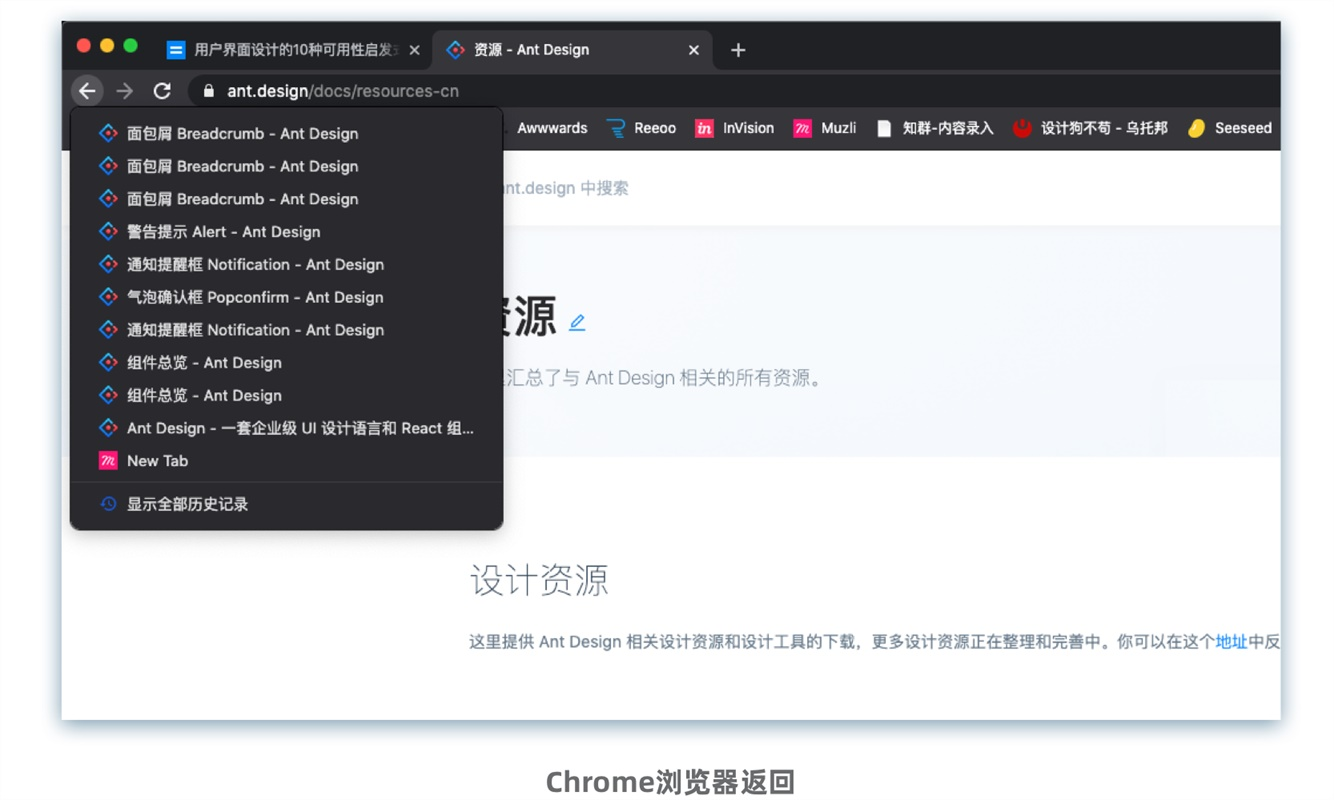Click the macOS yellow minimize window button
The image size is (1334, 800).
tap(107, 46)
